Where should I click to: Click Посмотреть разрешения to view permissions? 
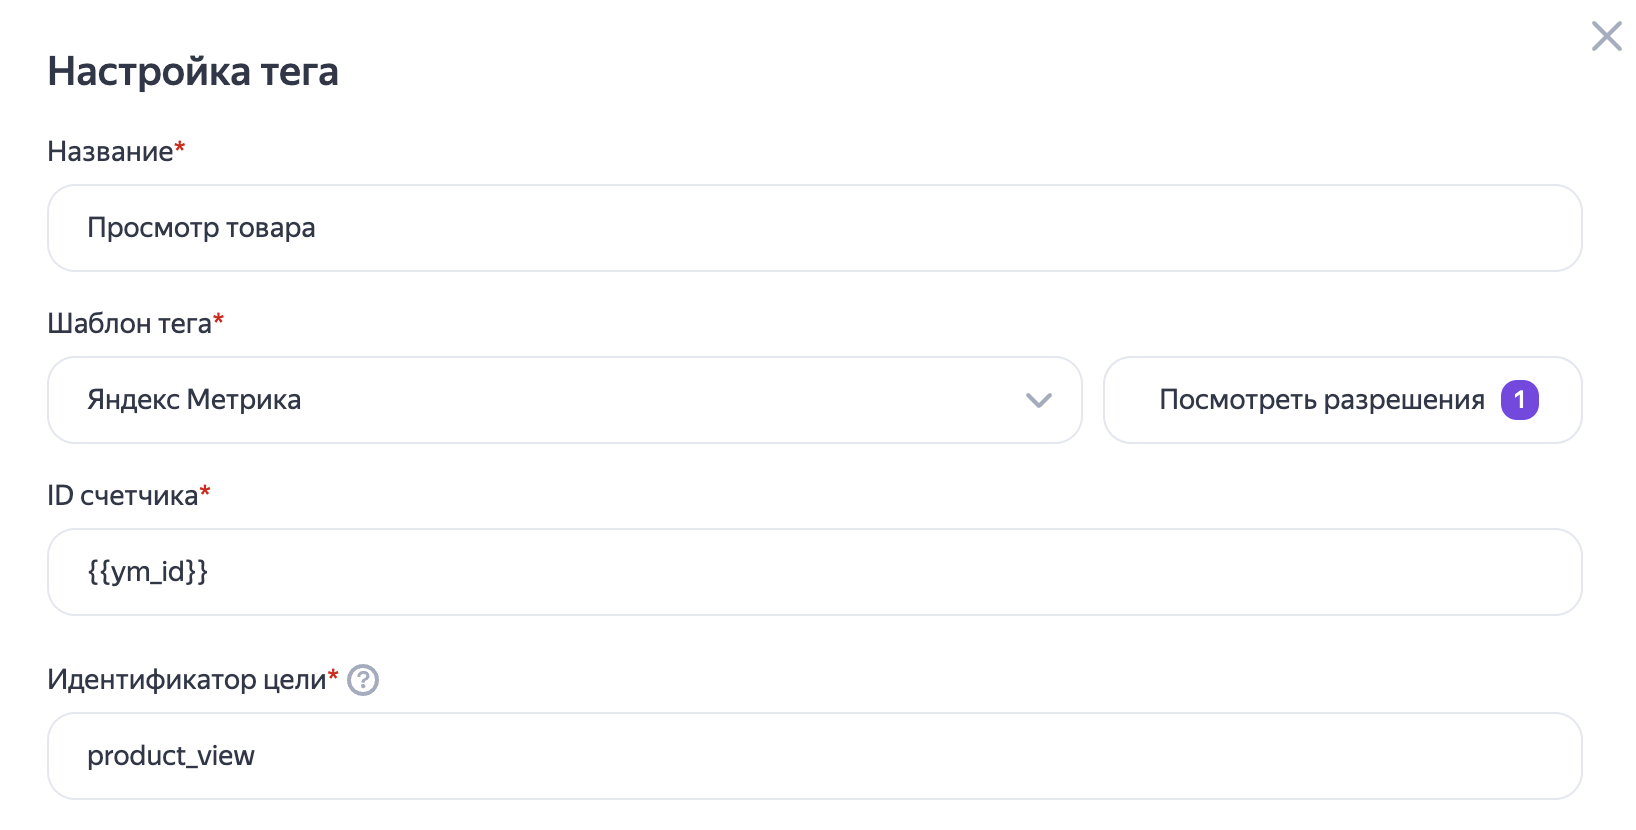[x=1320, y=400]
